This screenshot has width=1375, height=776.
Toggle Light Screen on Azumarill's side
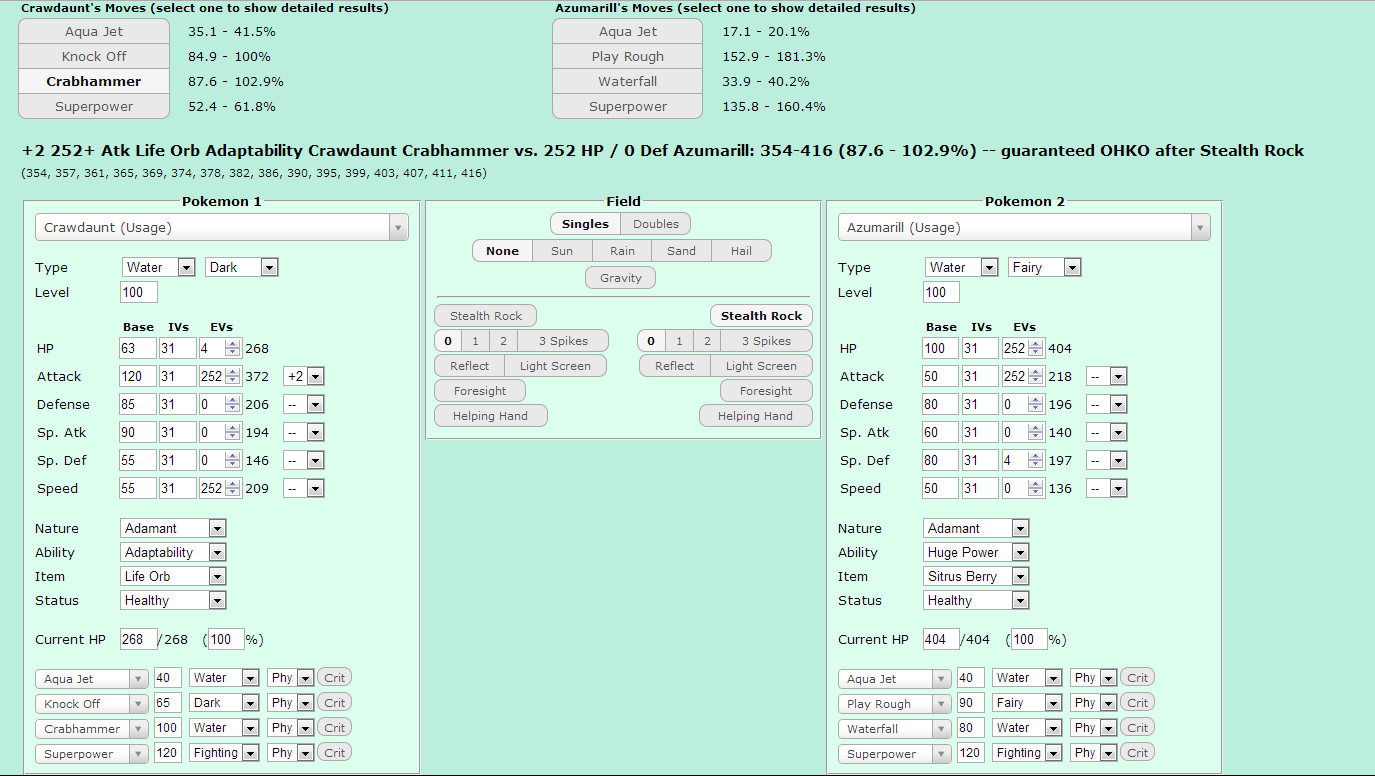[761, 366]
